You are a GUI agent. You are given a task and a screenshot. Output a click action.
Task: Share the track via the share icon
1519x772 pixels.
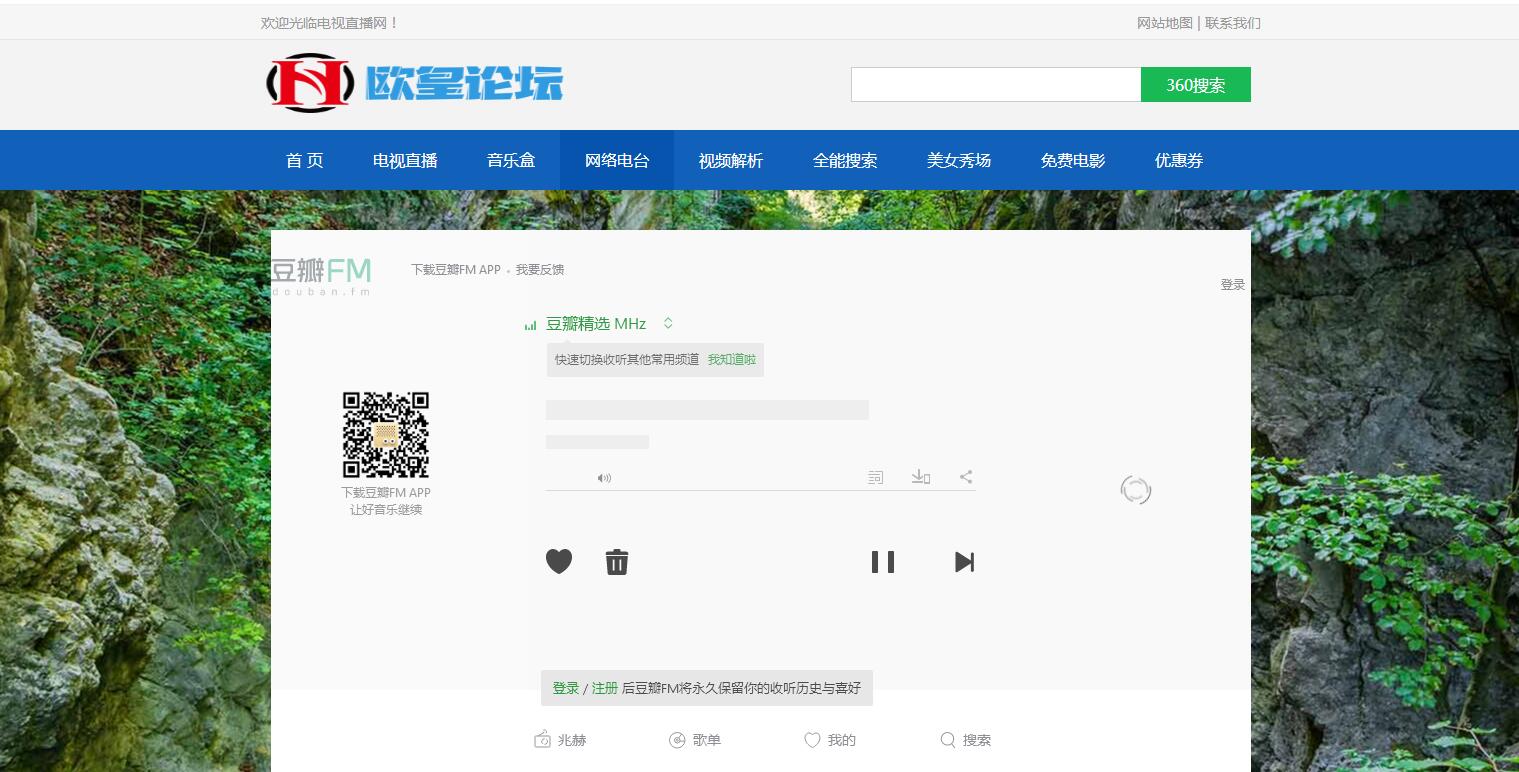[966, 477]
